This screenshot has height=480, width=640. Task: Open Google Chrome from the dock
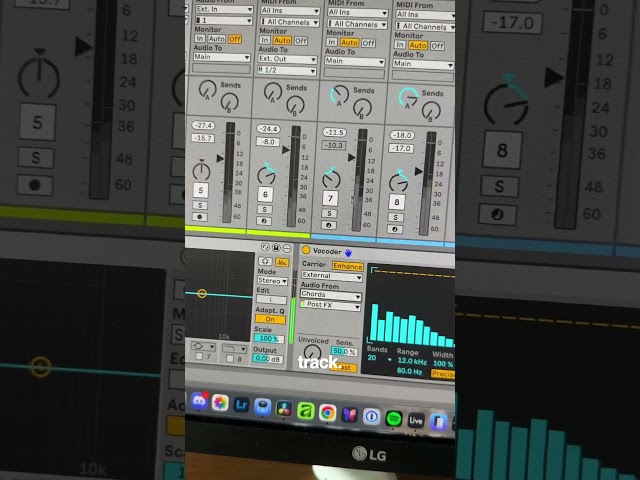(327, 413)
